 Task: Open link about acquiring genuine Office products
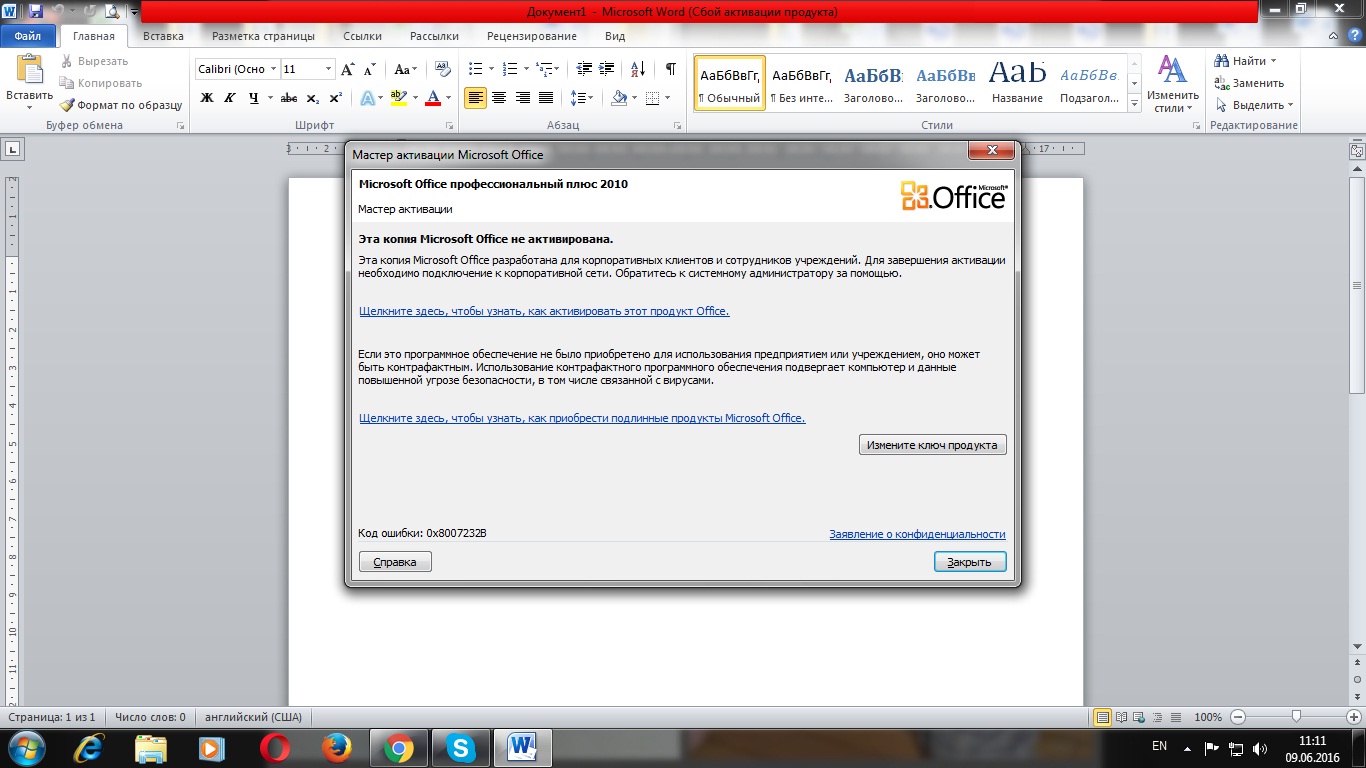[x=582, y=418]
